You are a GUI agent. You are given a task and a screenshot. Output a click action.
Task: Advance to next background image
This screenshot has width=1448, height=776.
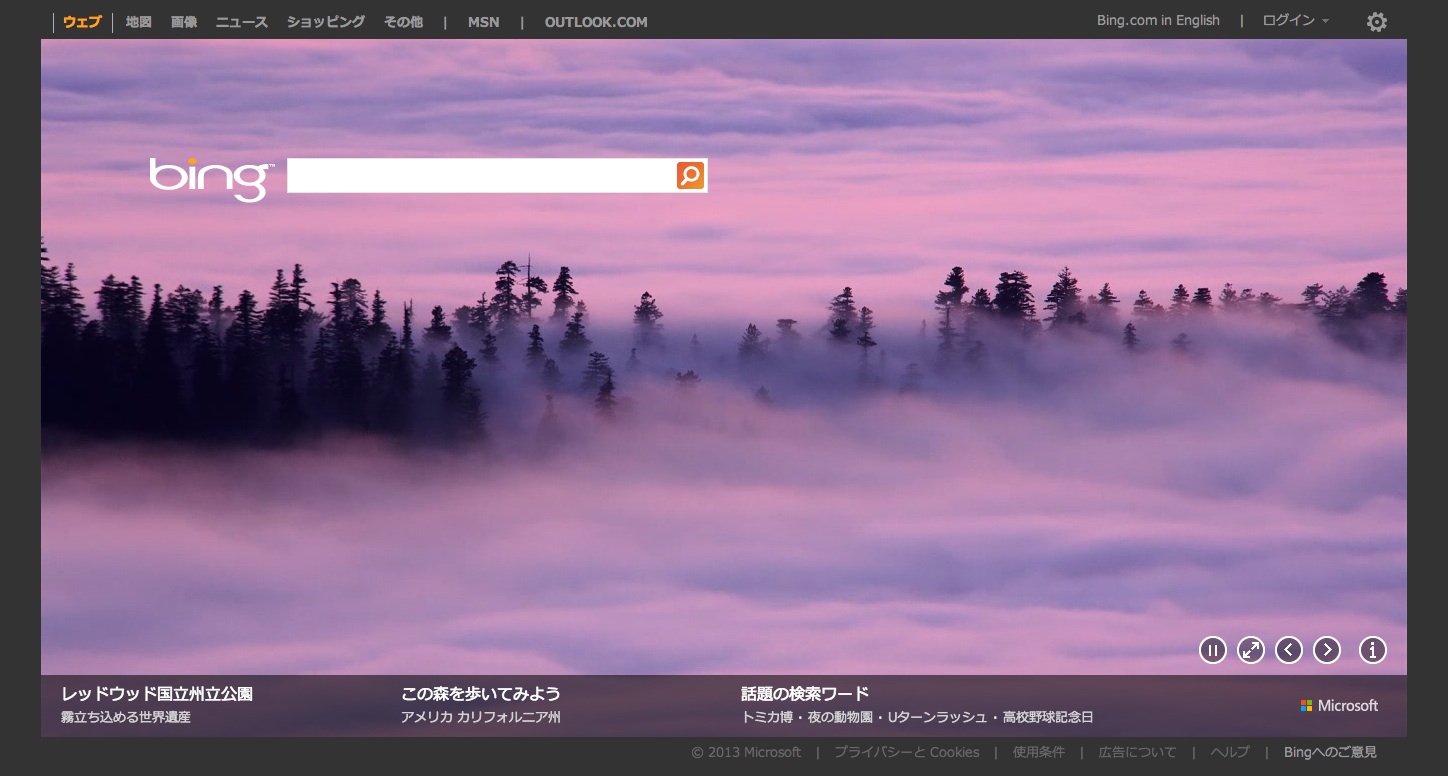[1327, 650]
